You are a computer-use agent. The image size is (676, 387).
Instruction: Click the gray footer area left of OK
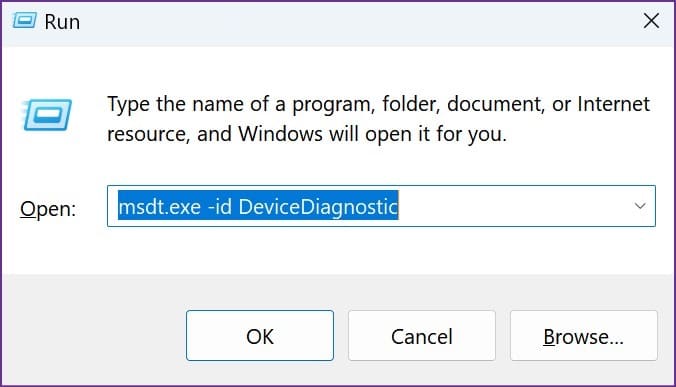[94, 335]
